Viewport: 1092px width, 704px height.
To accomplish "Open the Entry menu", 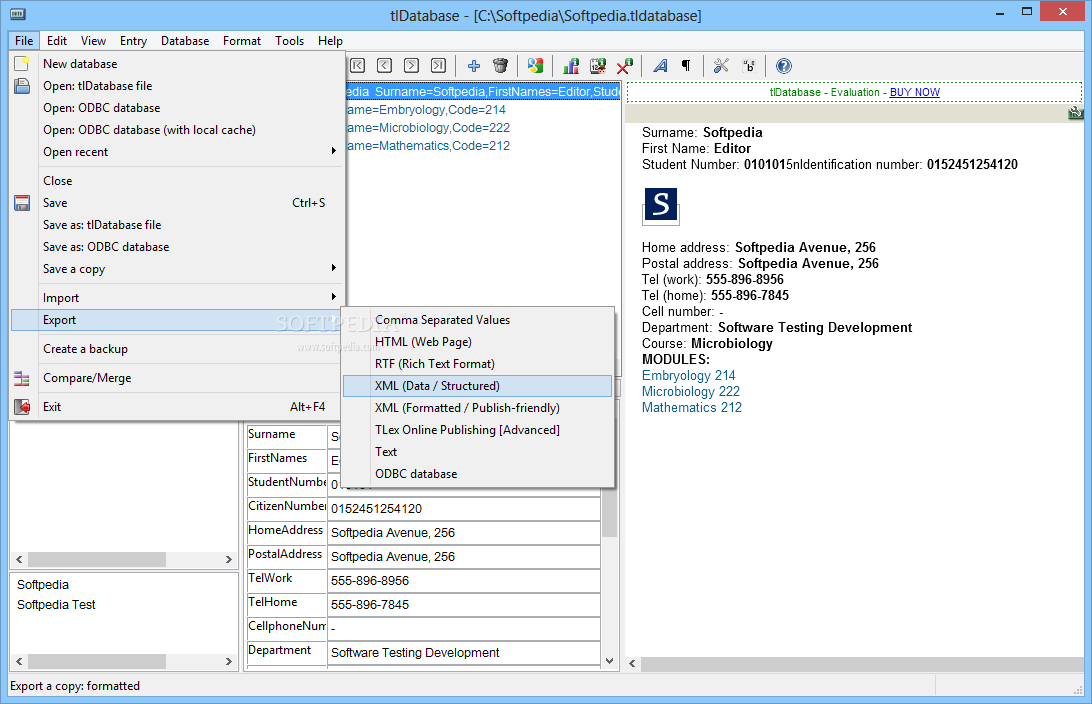I will click(x=133, y=41).
